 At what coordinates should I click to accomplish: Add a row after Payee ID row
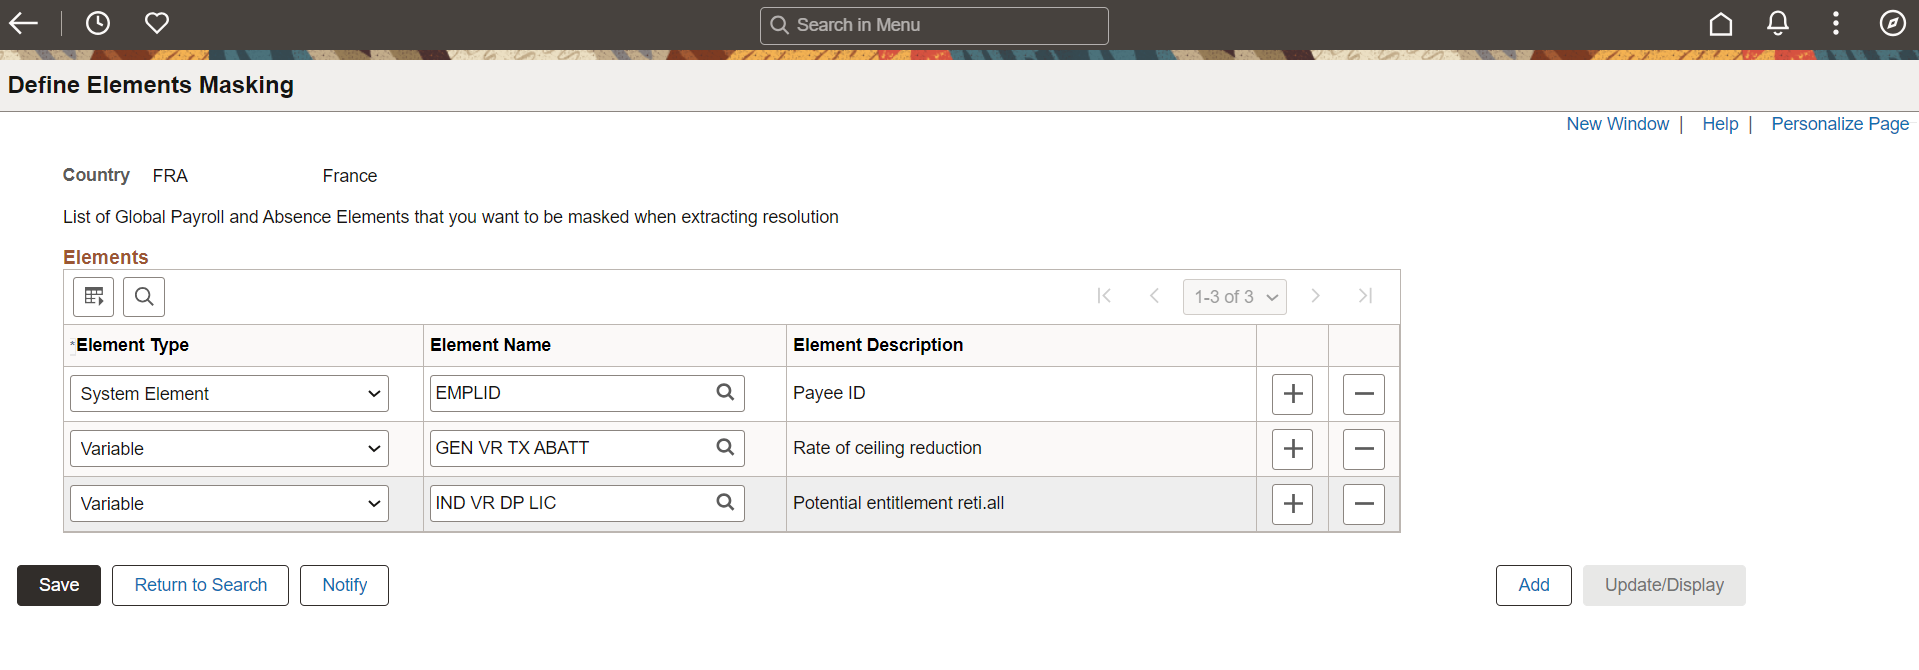(1292, 394)
